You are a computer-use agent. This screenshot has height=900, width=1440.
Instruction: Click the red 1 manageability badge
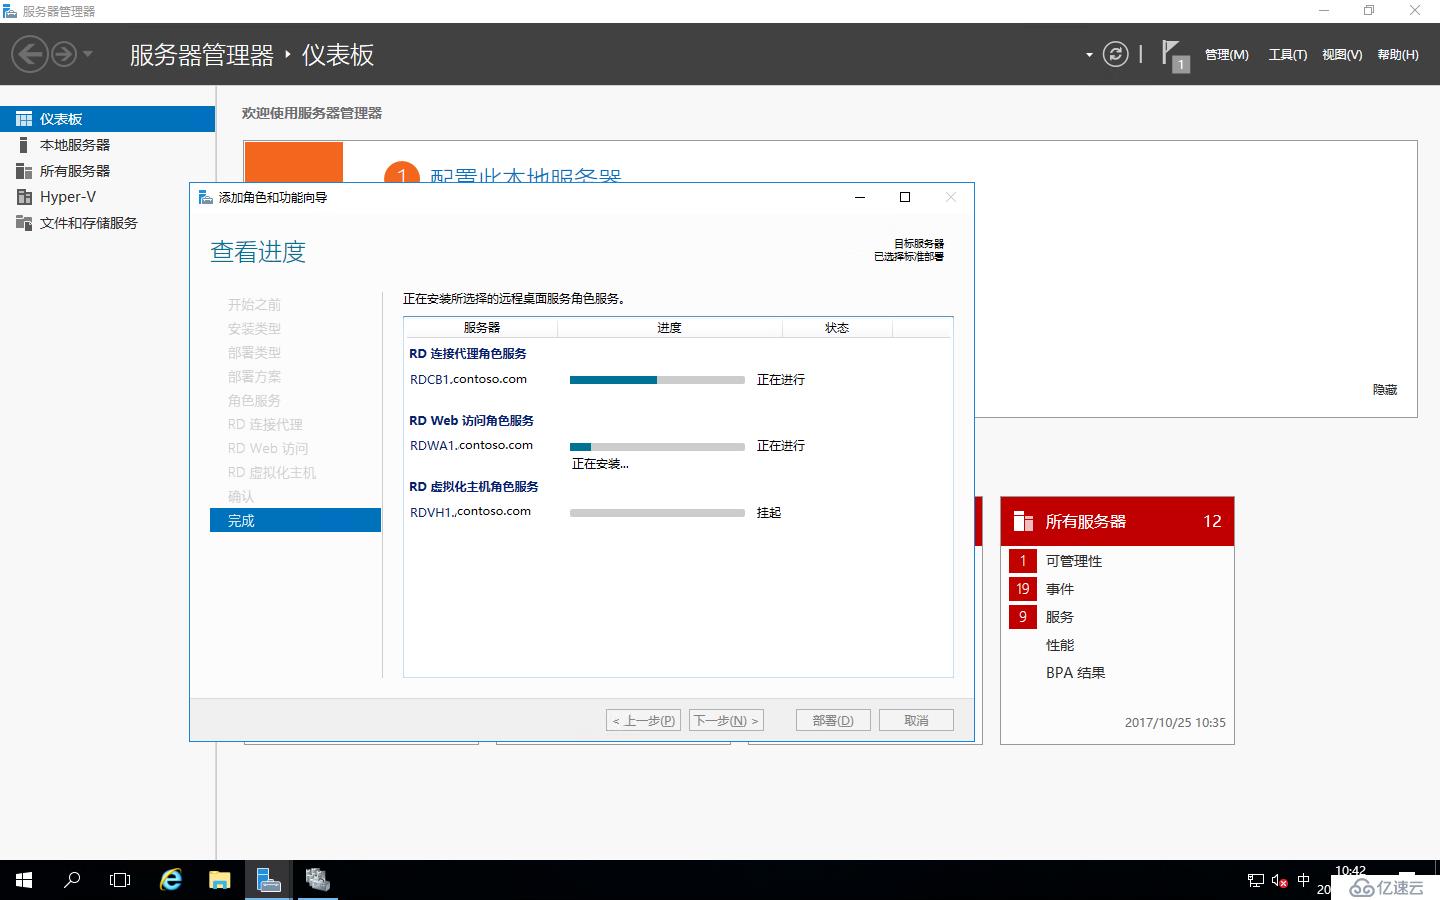(1023, 561)
